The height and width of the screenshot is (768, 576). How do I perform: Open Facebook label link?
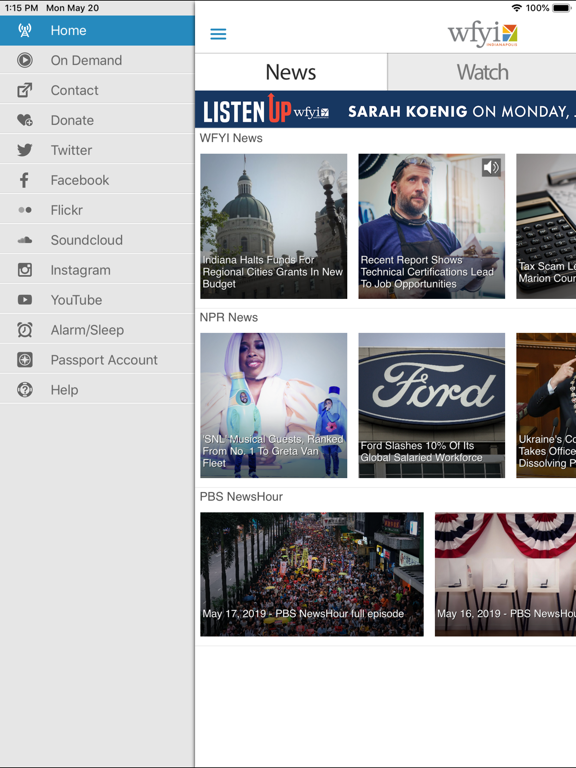(x=80, y=180)
